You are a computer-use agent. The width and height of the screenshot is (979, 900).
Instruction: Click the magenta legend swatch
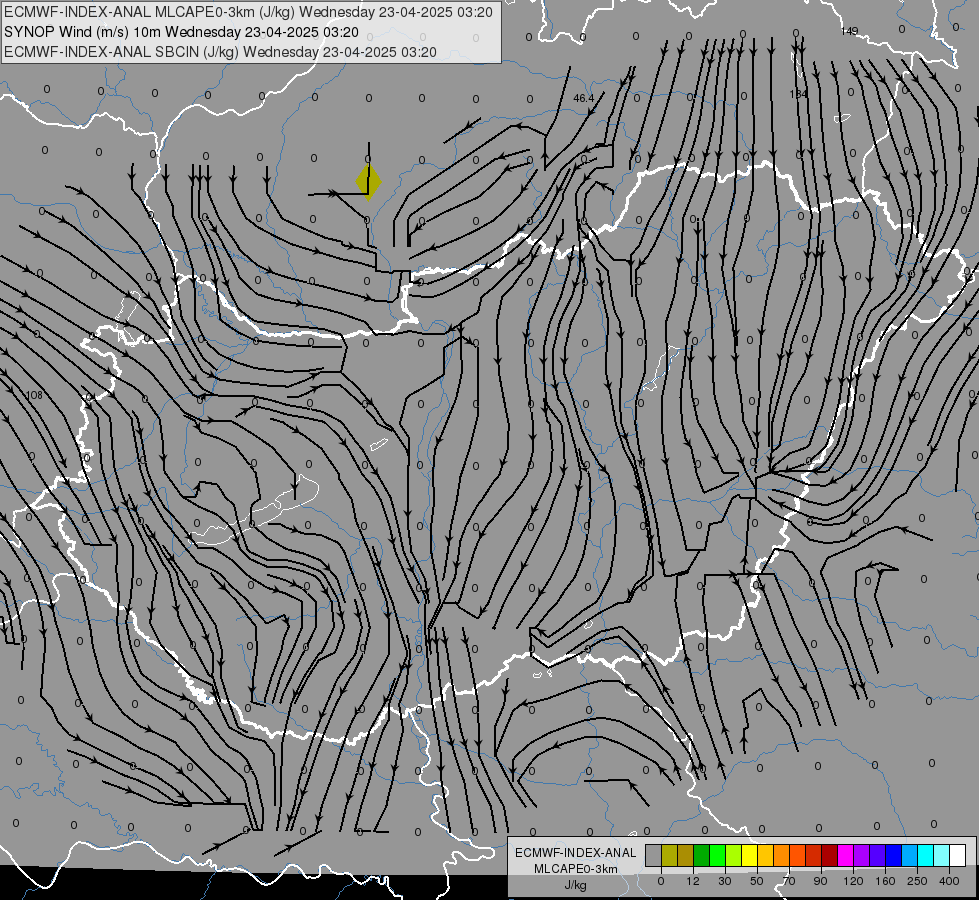pyautogui.click(x=847, y=856)
